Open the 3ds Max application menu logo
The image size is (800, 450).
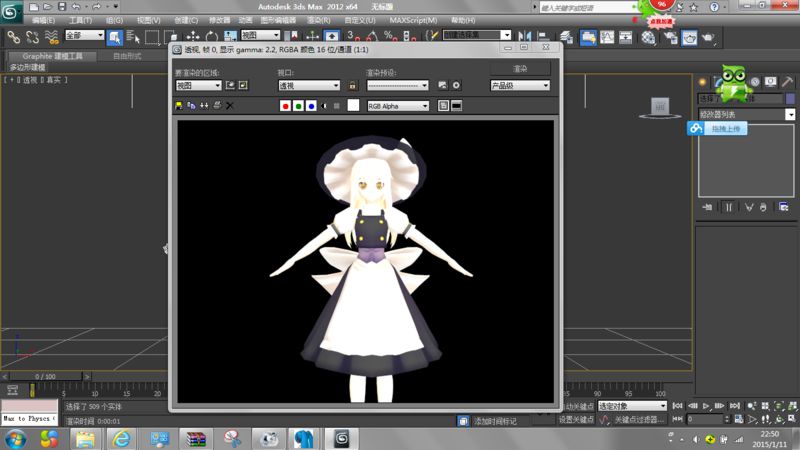(x=11, y=12)
